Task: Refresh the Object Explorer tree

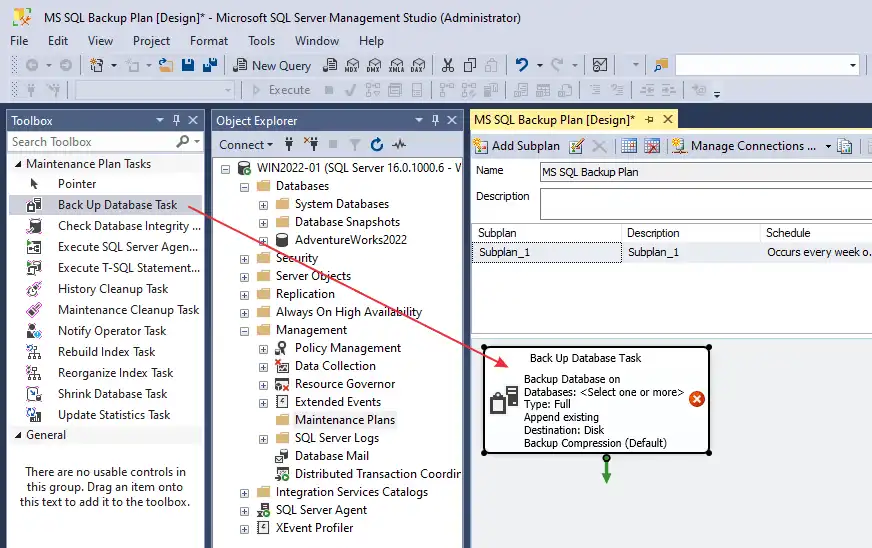Action: coord(377,145)
